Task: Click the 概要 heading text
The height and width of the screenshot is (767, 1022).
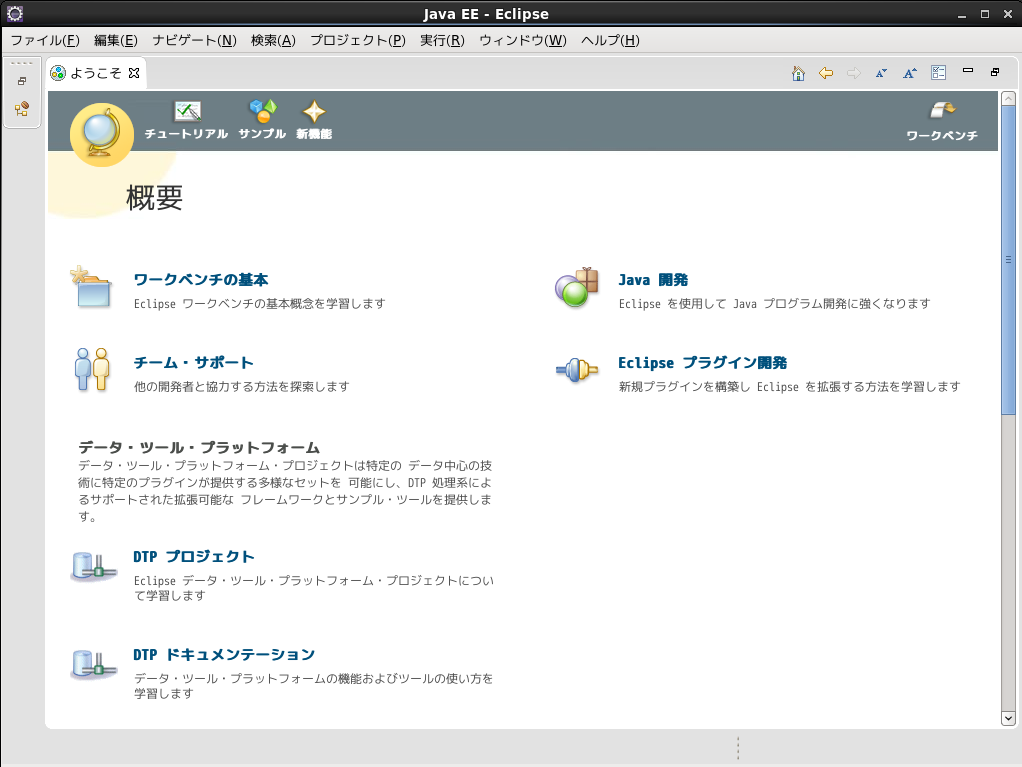Action: (154, 197)
